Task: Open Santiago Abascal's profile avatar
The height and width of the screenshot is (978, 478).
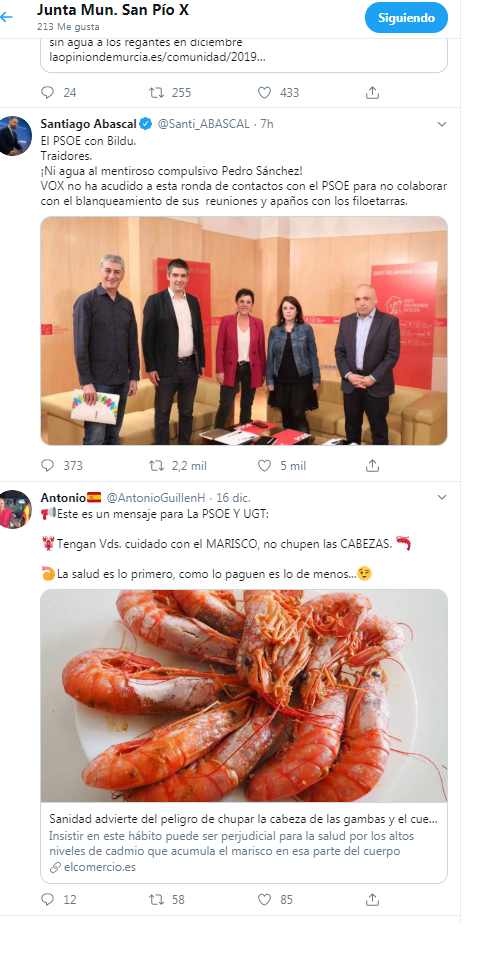Action: (15, 135)
